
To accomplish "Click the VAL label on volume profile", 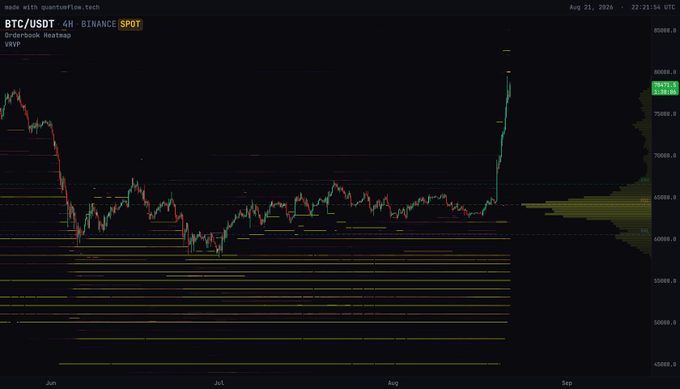I will 645,231.
